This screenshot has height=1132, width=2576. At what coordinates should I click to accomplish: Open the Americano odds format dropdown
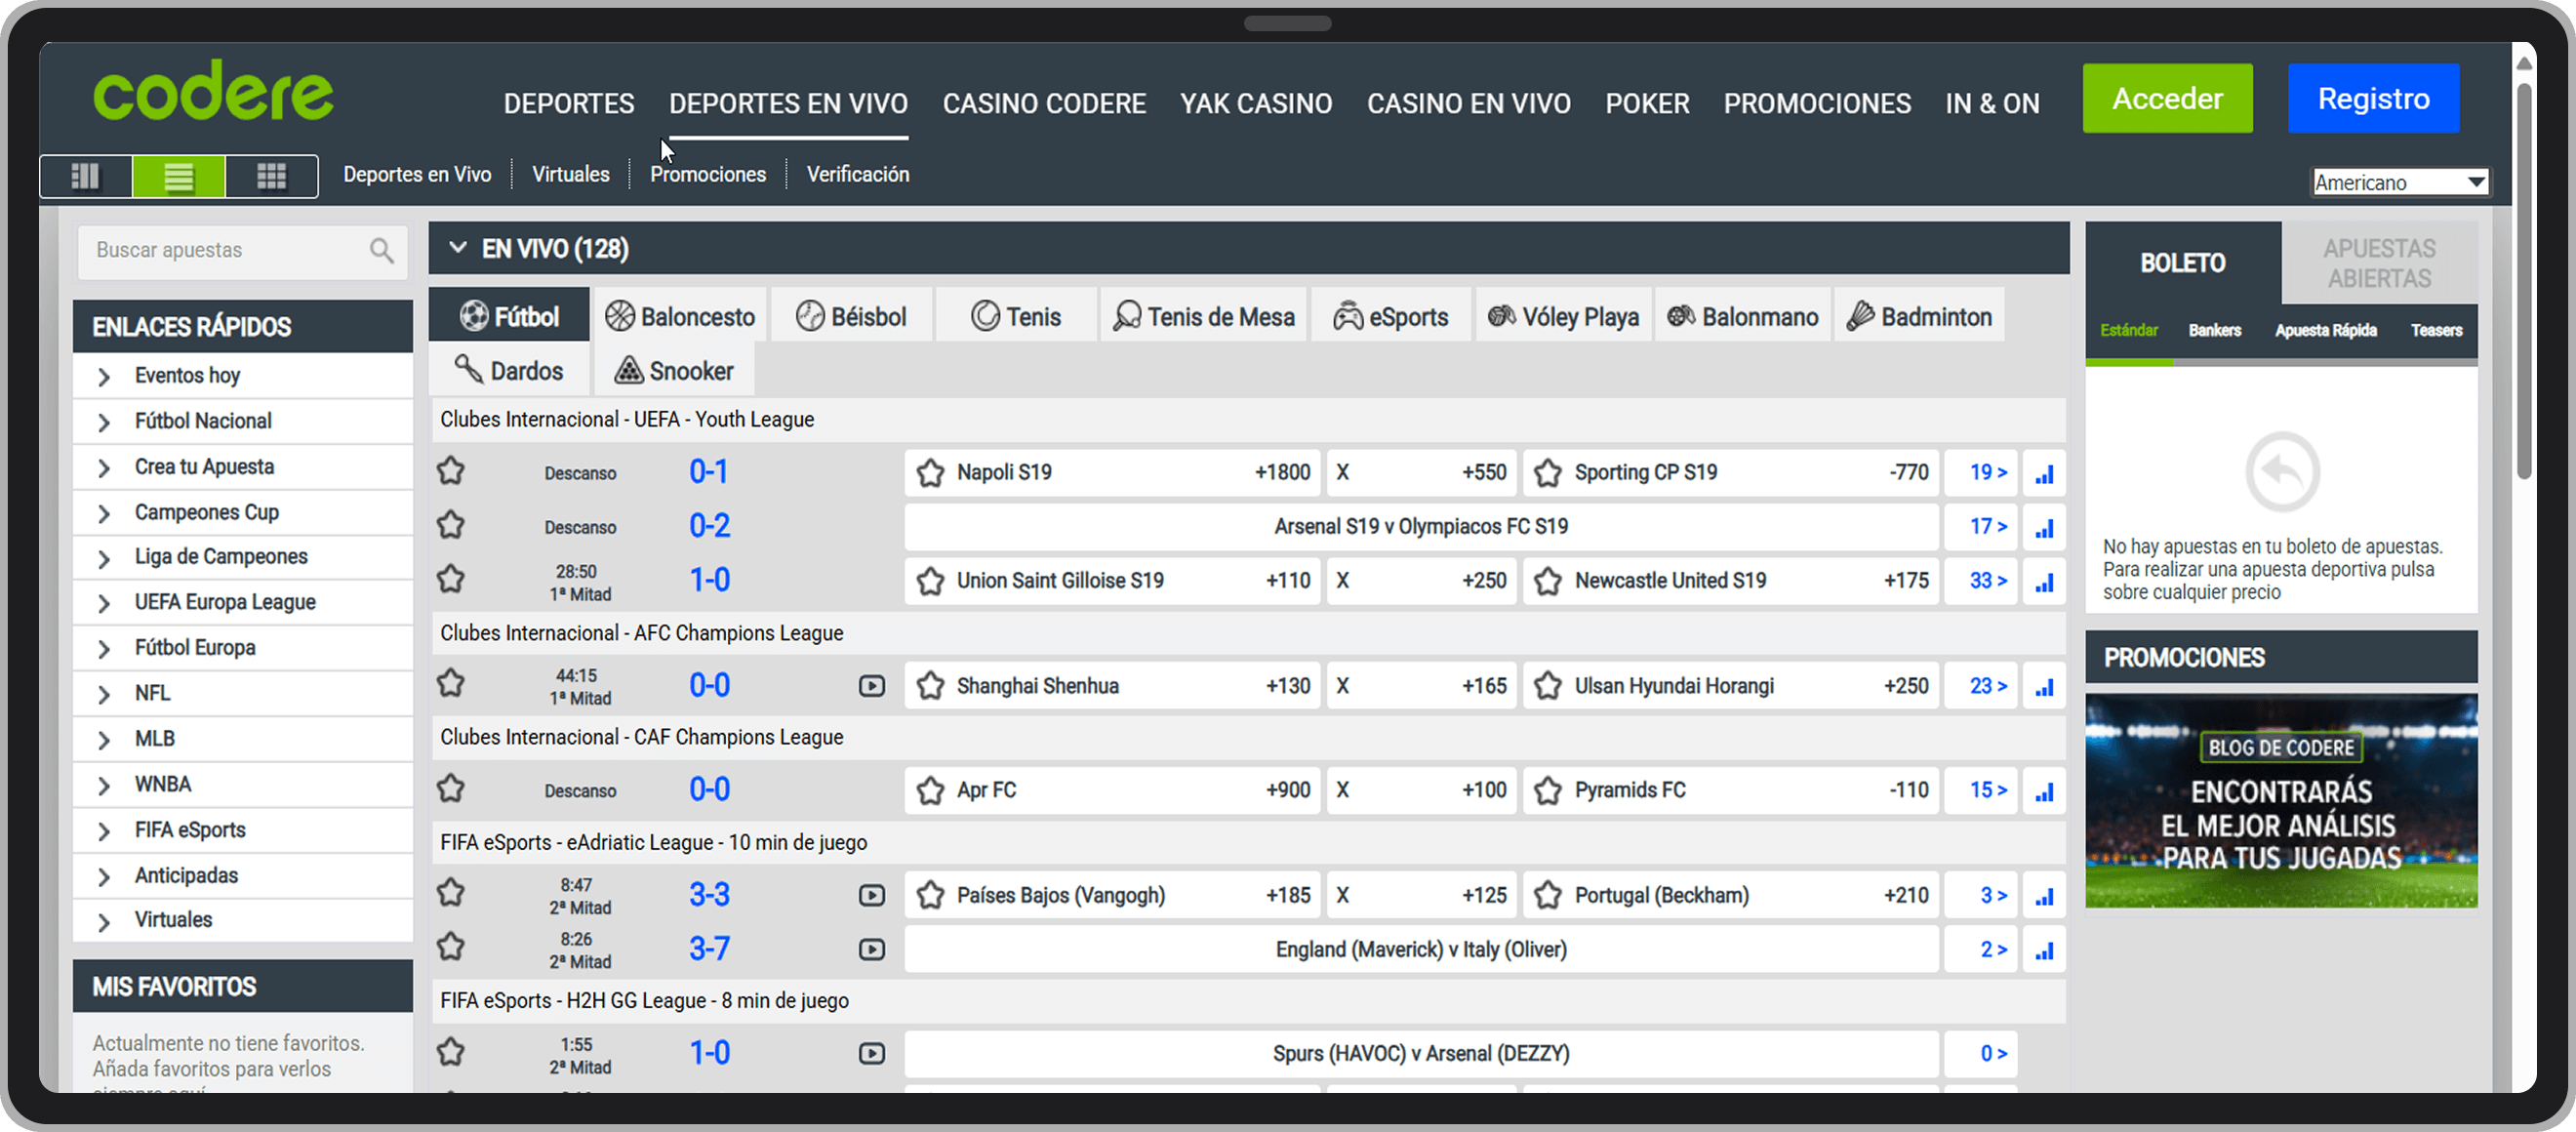point(2400,182)
